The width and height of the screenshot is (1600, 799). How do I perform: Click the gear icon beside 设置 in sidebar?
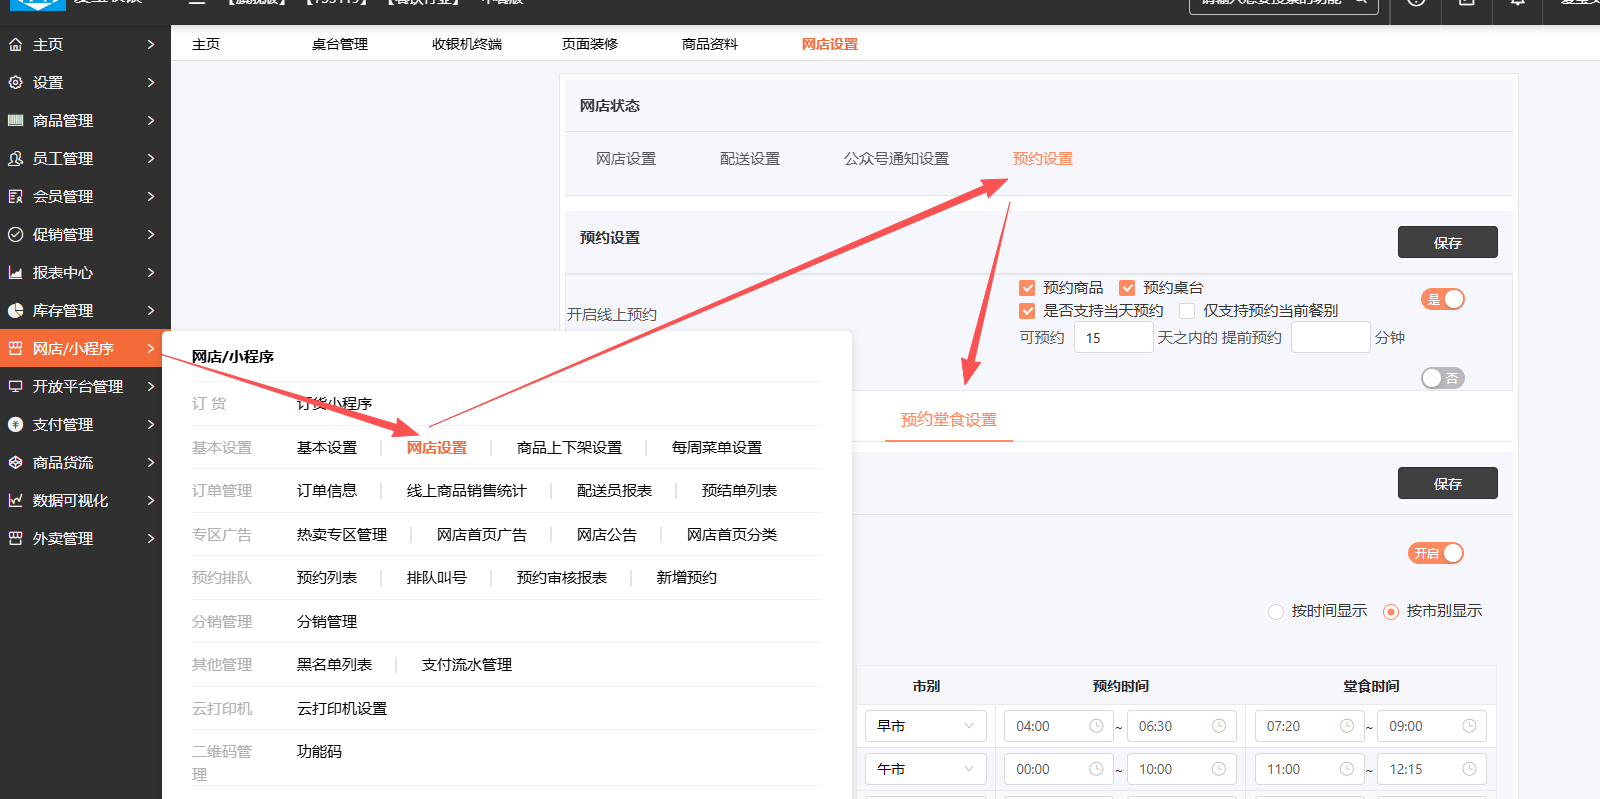point(15,83)
